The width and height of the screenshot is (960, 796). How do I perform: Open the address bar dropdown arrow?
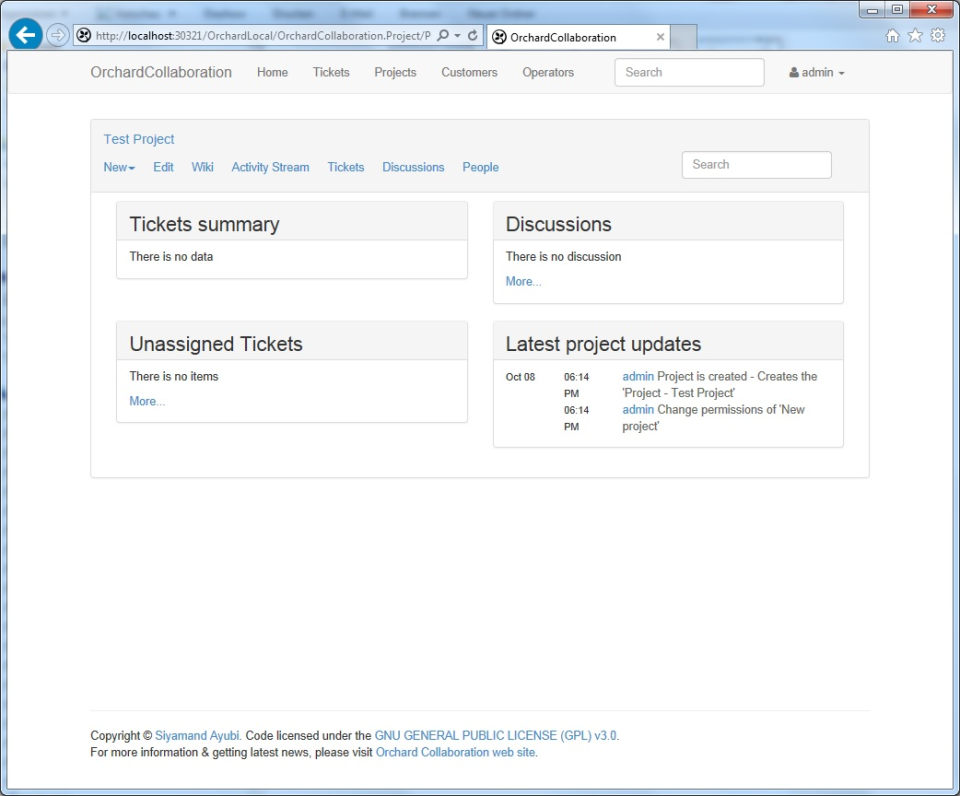click(x=457, y=36)
